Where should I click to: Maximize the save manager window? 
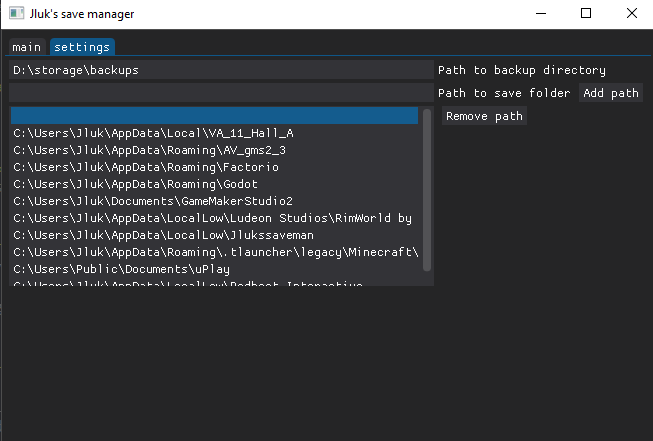pyautogui.click(x=586, y=14)
